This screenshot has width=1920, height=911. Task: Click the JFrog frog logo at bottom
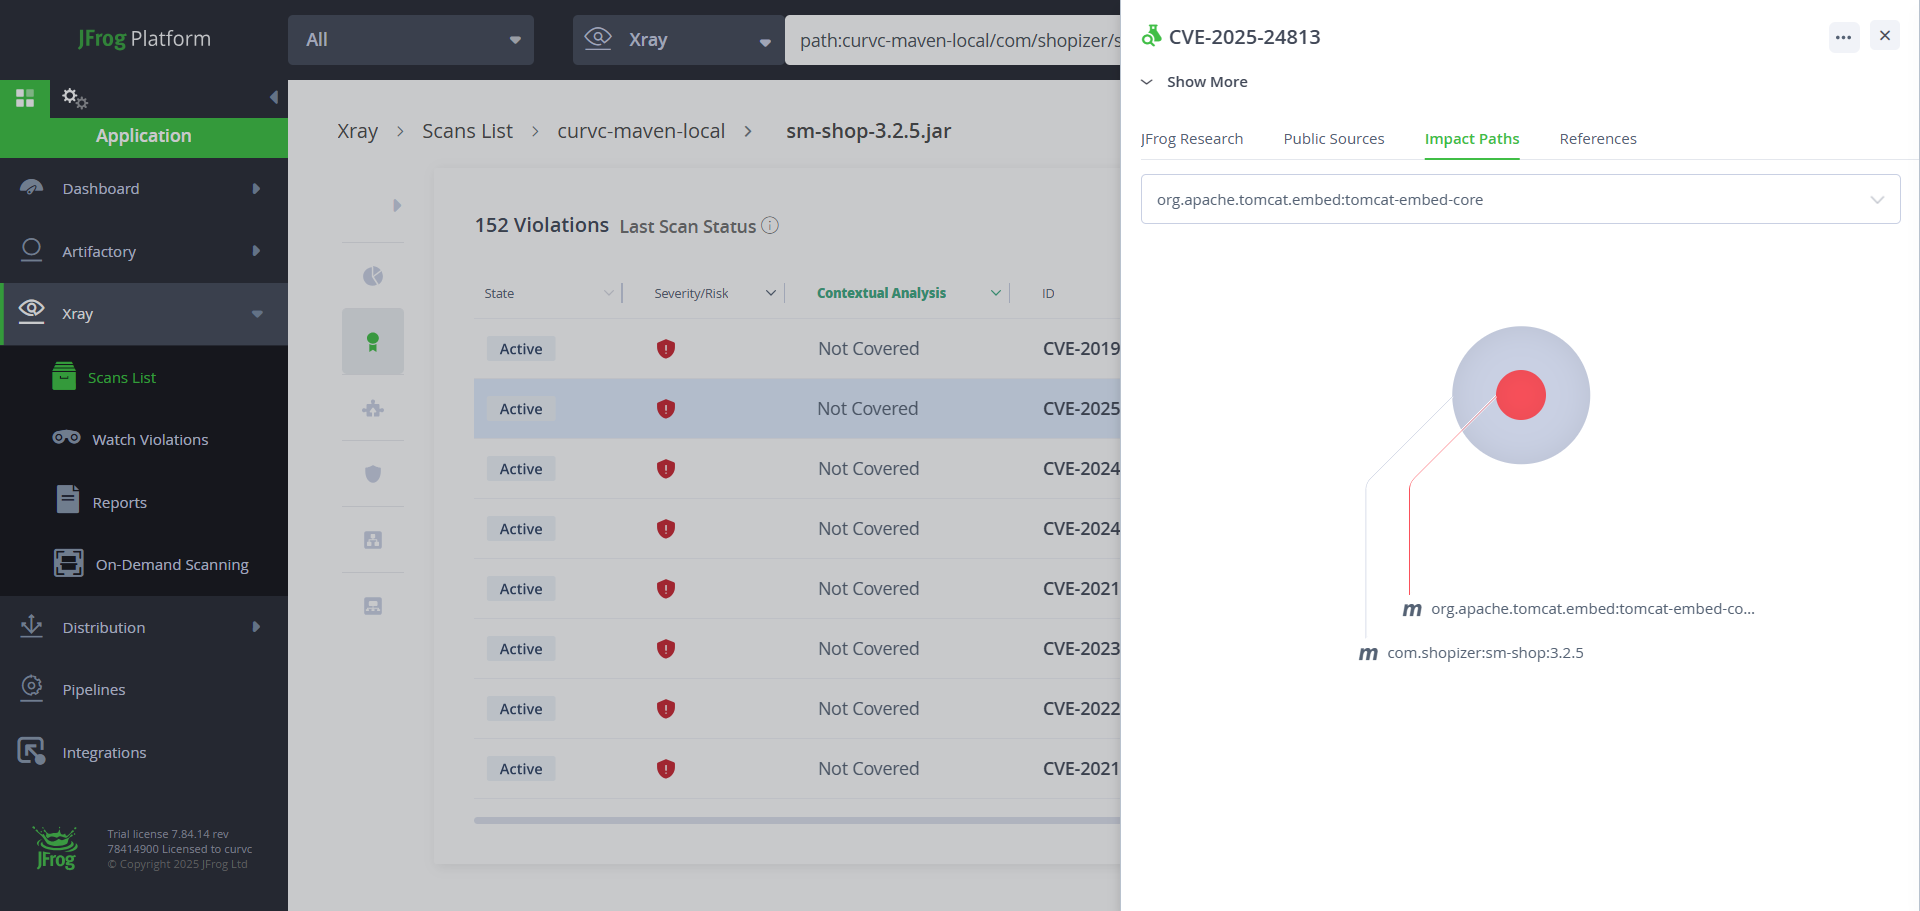pos(56,848)
